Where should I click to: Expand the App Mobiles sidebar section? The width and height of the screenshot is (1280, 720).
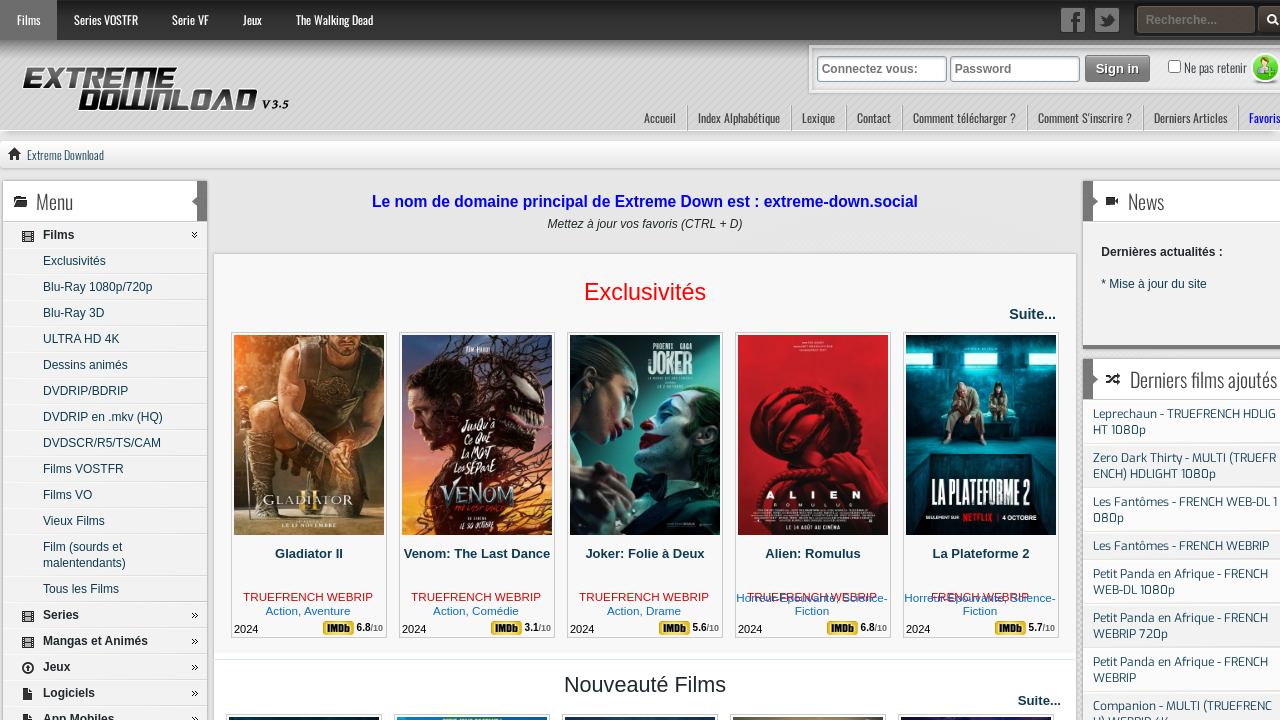pos(194,716)
